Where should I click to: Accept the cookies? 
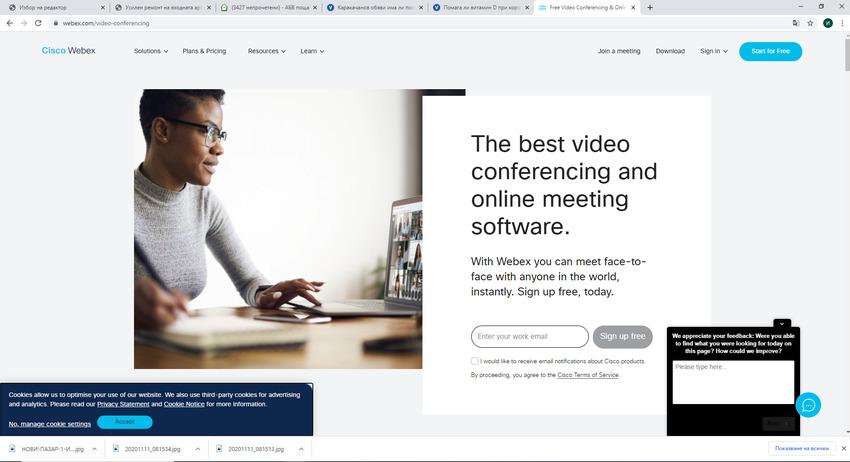125,422
